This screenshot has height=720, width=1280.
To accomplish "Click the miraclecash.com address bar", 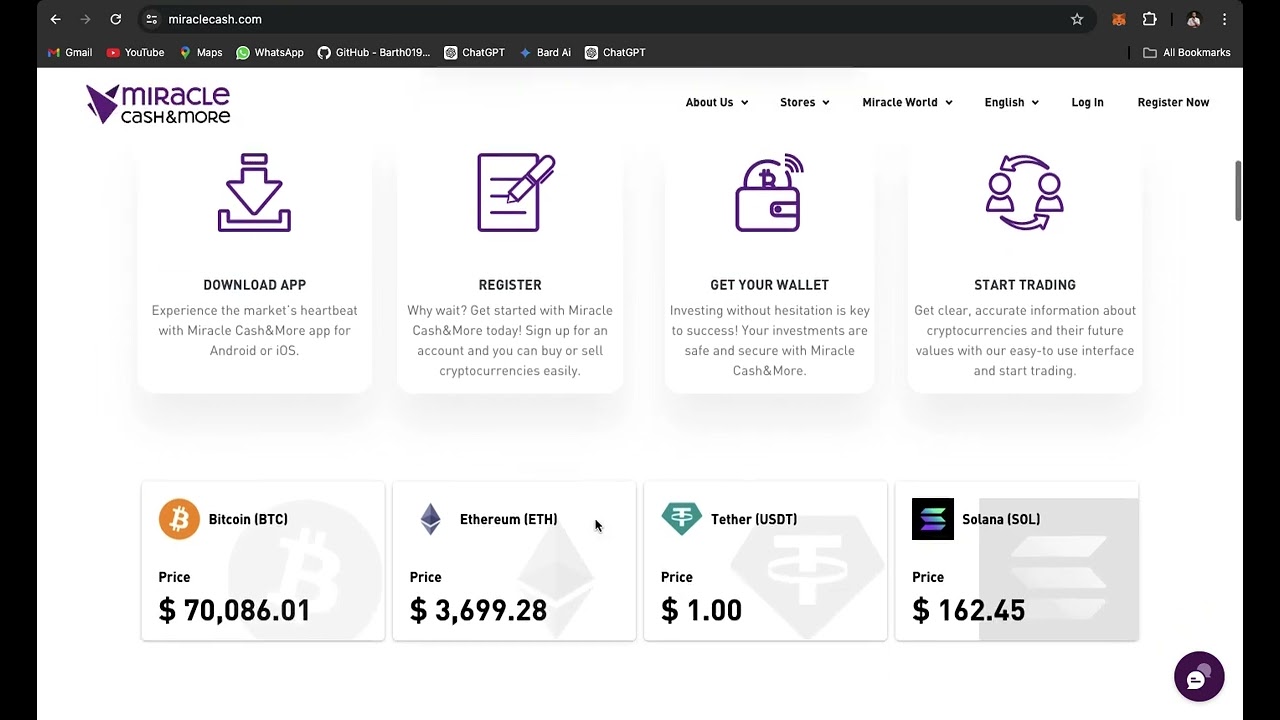I will tap(600, 19).
